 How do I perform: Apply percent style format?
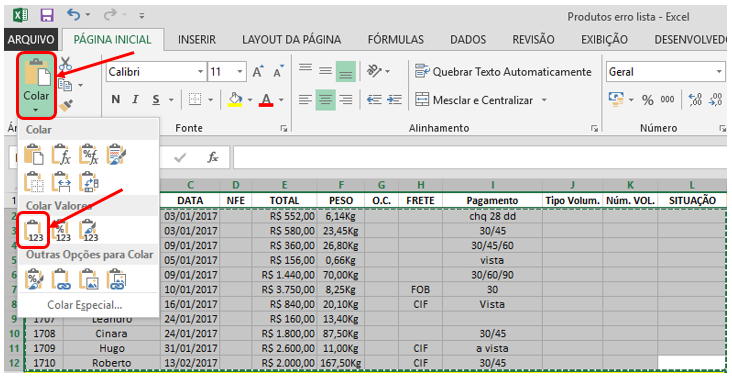(x=648, y=100)
